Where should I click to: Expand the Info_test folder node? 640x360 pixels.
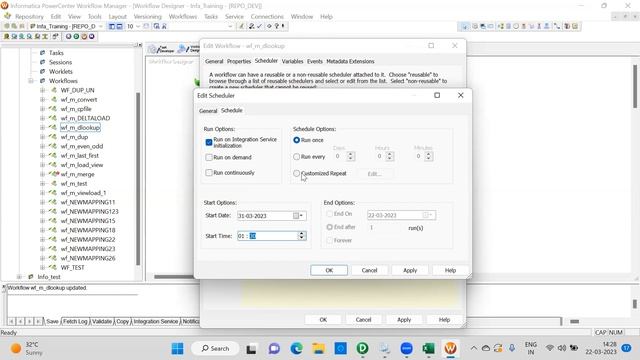[x=19, y=277]
